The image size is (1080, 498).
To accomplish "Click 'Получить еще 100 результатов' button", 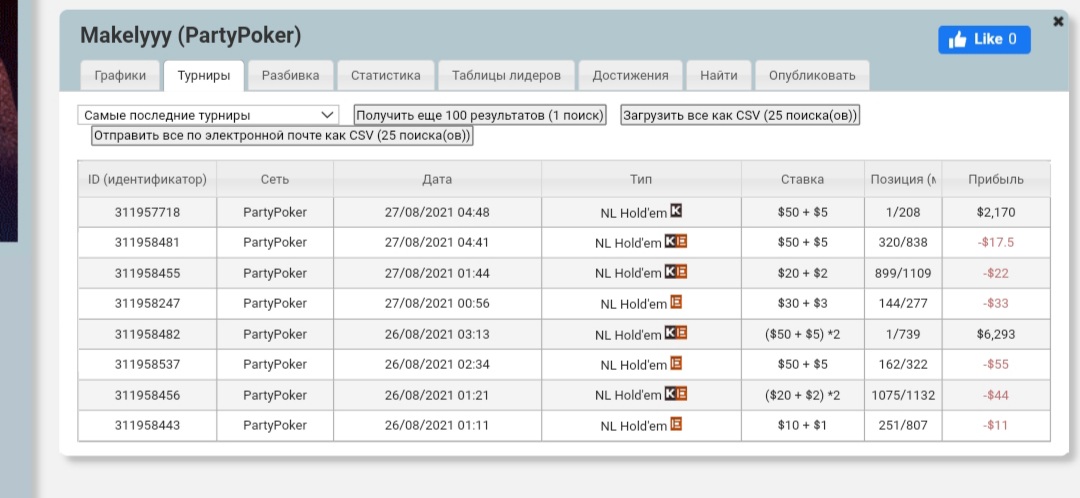I will coord(481,115).
